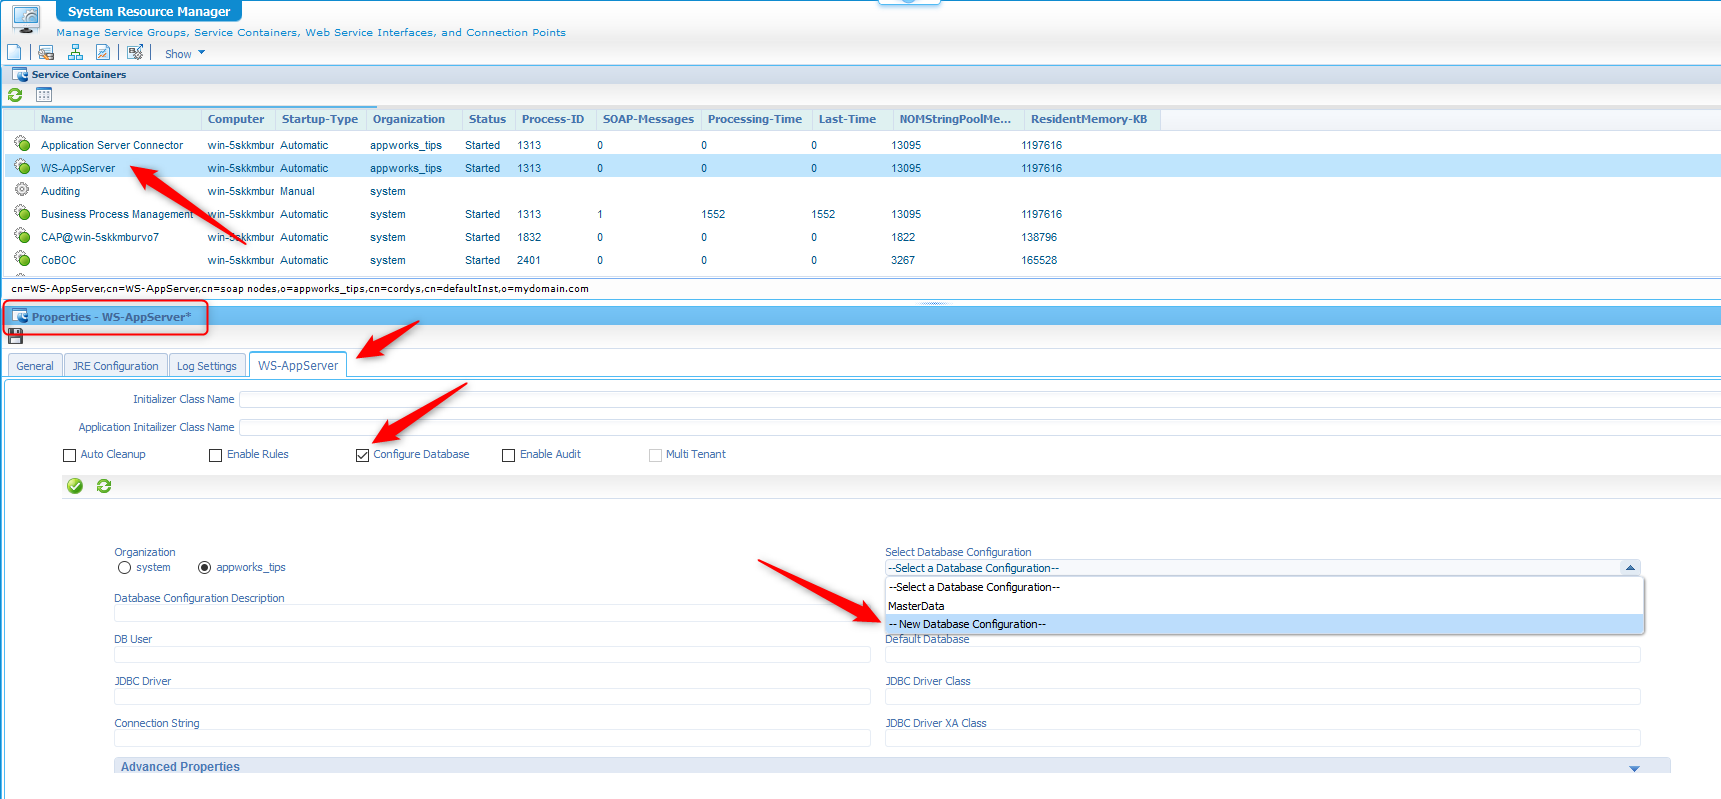Screen dimensions: 1721x799
Task: Select the WS-AppServer row name
Action: tap(78, 168)
